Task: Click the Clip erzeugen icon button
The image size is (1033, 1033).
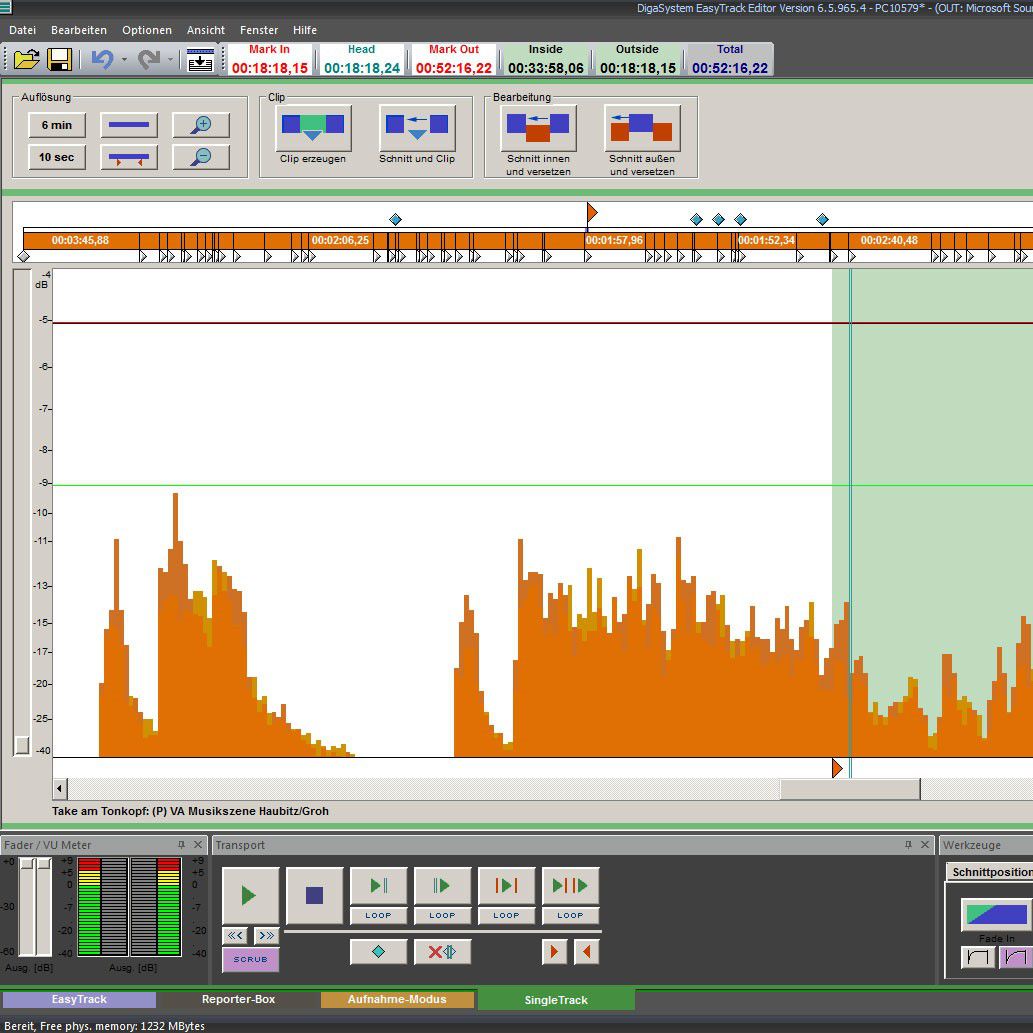Action: pyautogui.click(x=313, y=127)
